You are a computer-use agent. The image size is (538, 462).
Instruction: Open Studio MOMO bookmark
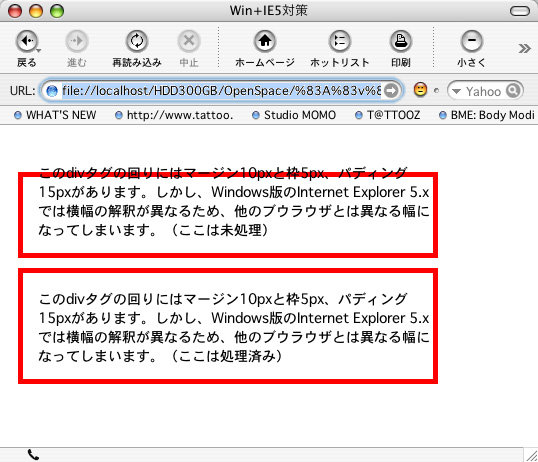[294, 115]
